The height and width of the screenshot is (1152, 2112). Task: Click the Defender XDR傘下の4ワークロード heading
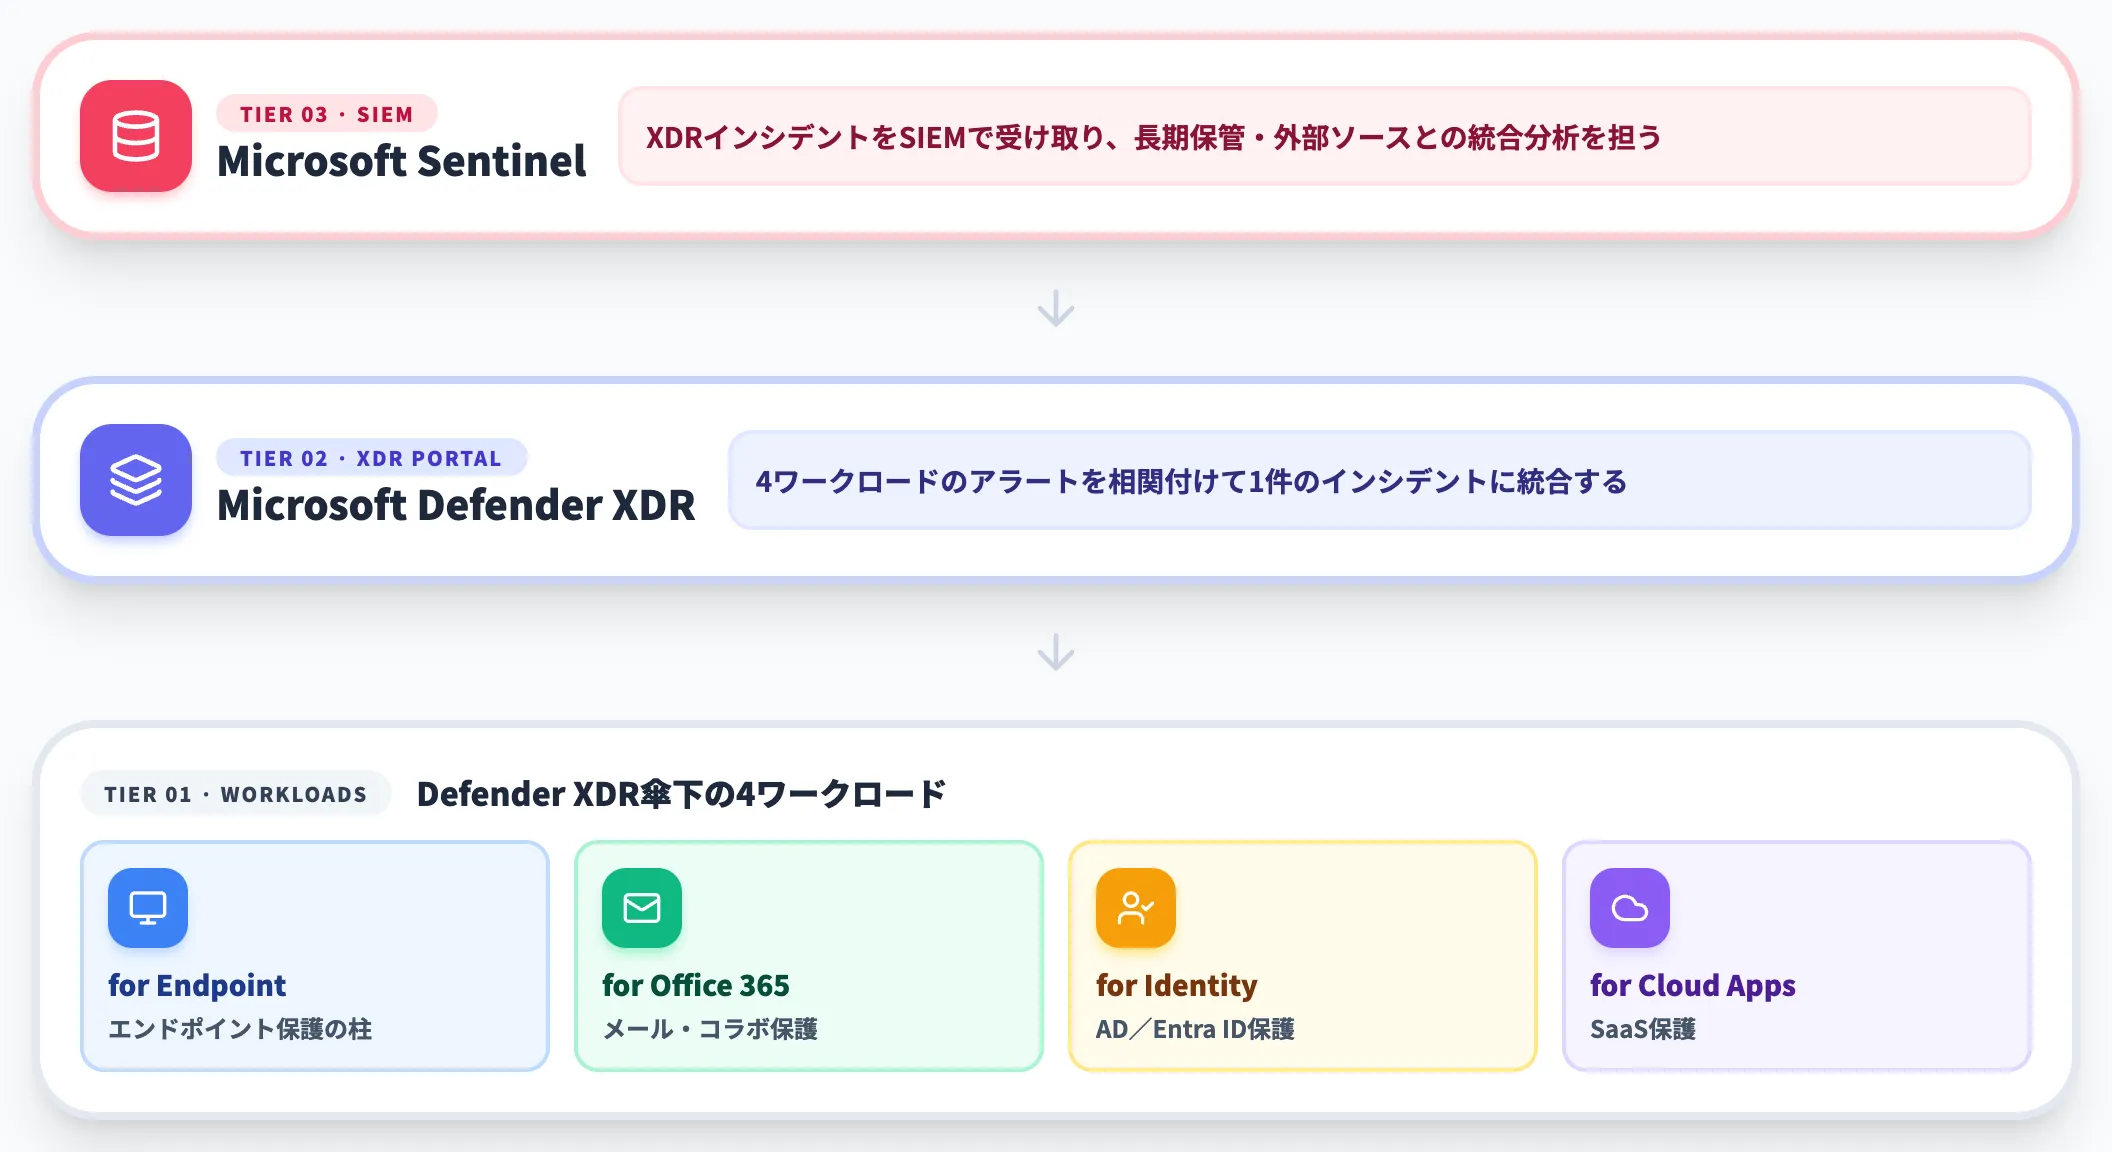tap(681, 794)
